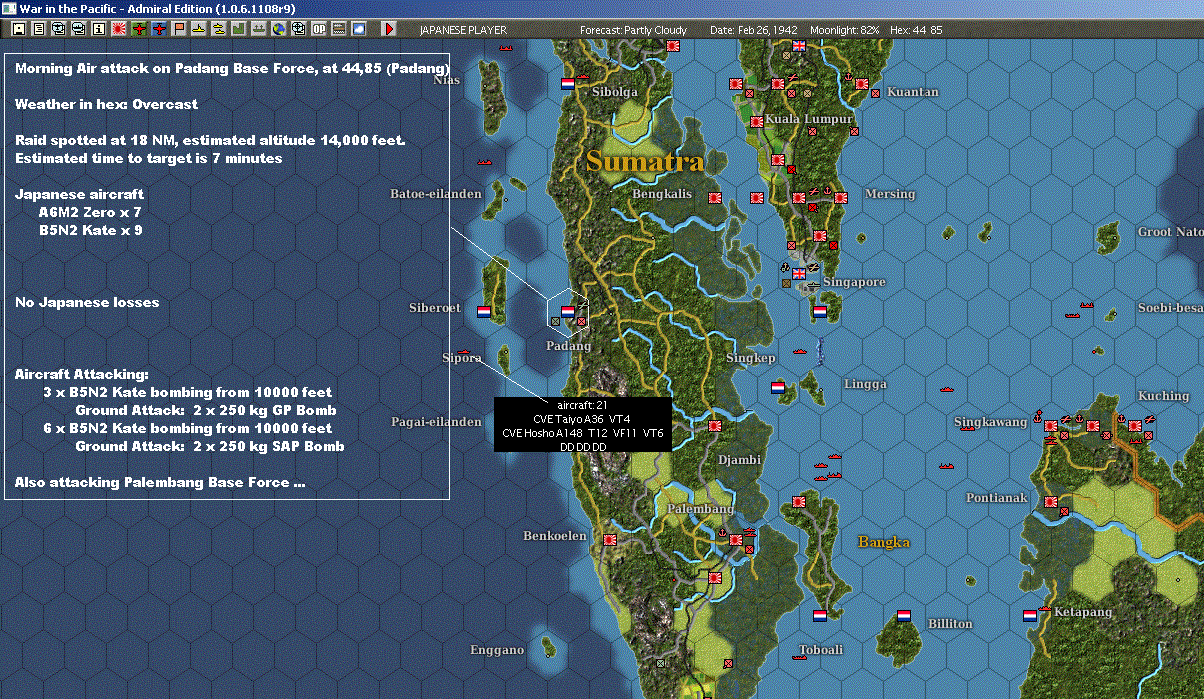Click the 'Moonlight: 82%' status text
Screen dimensions: 1204x699
tap(845, 30)
